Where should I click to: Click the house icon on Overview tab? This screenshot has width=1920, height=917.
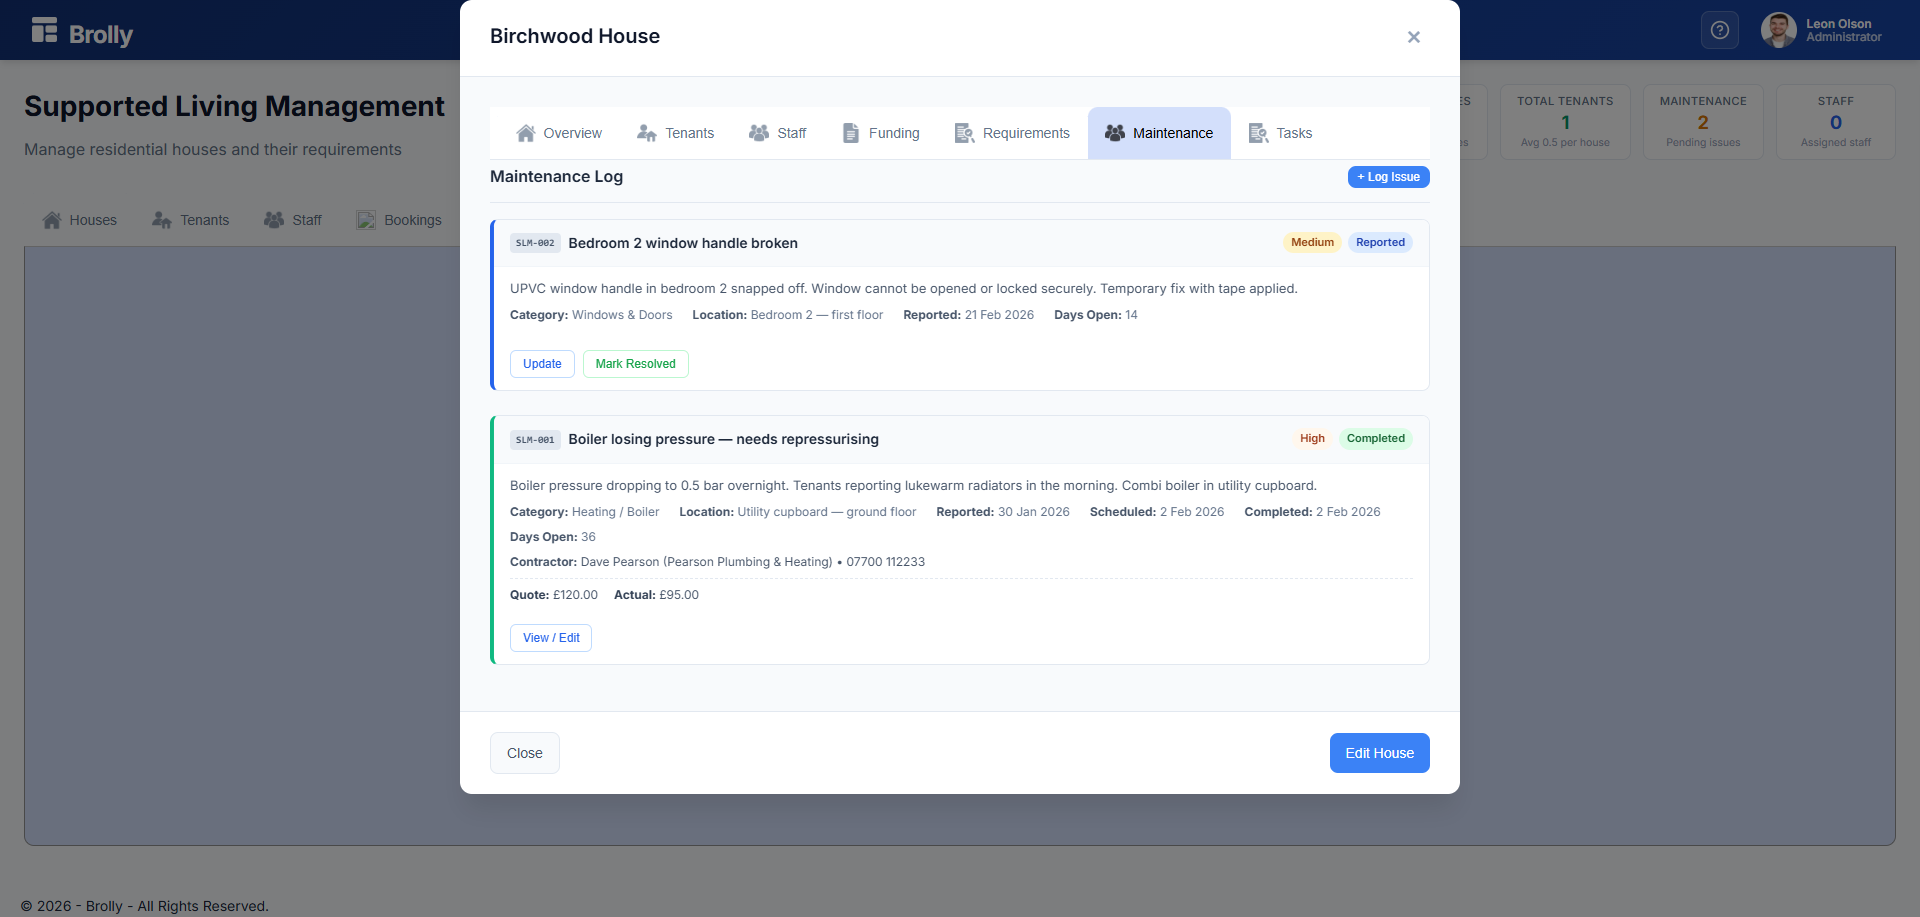525,133
